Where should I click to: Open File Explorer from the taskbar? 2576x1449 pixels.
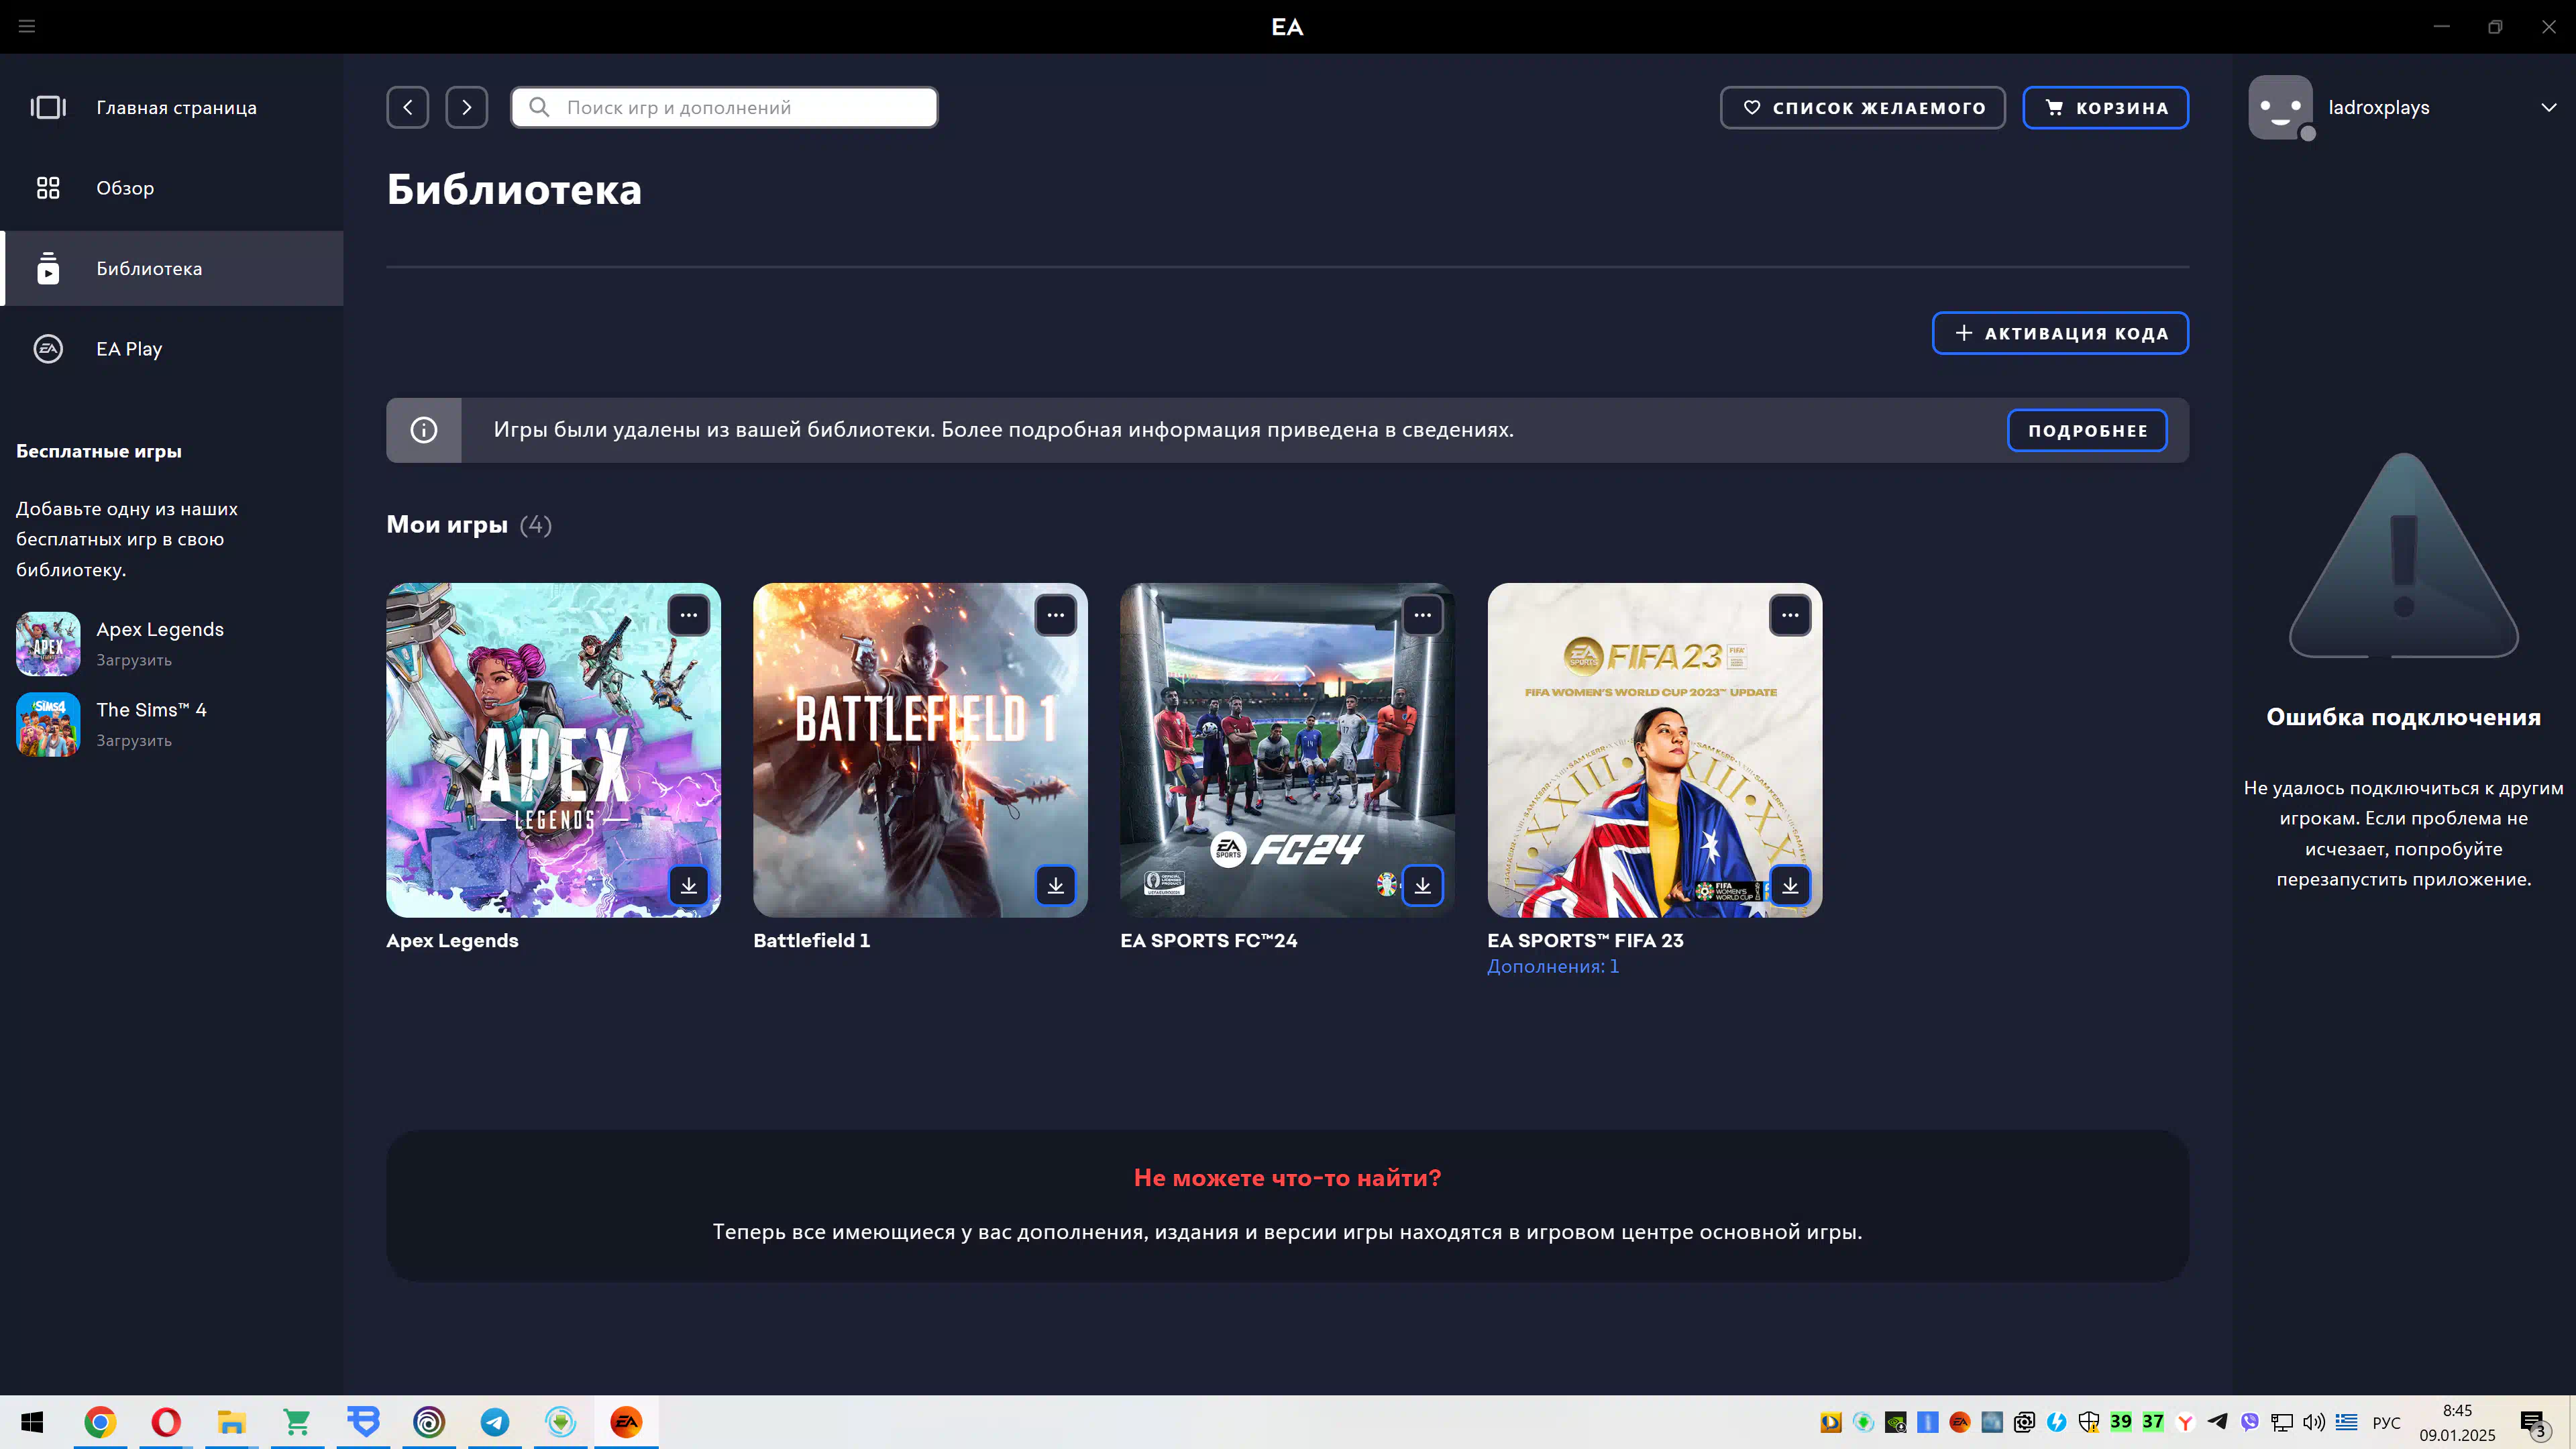click(x=232, y=1422)
